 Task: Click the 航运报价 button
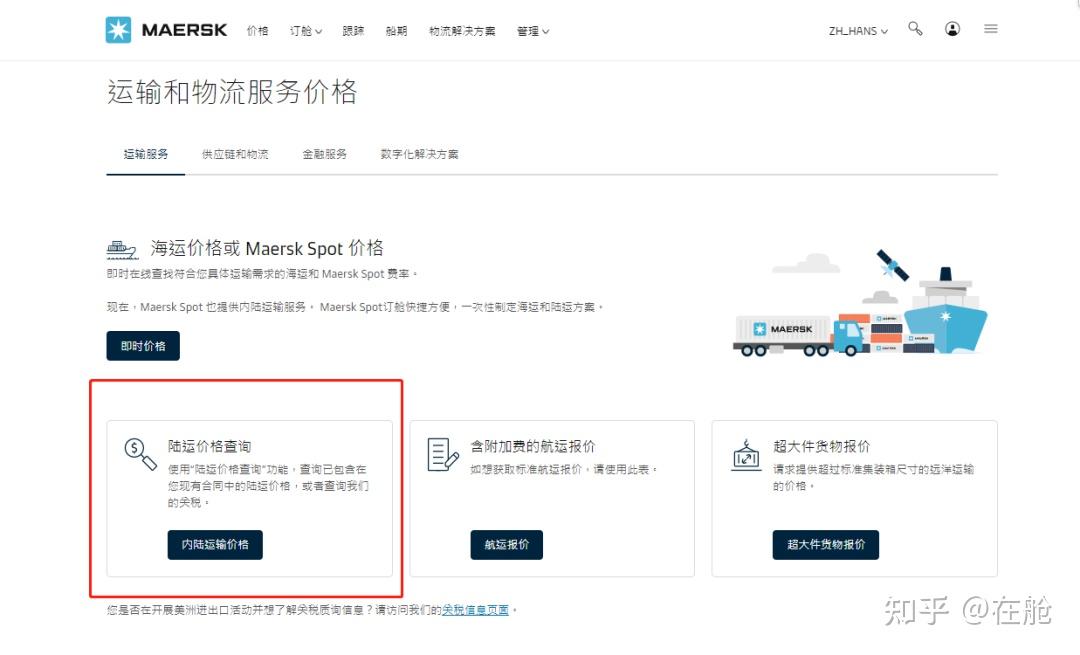(507, 545)
